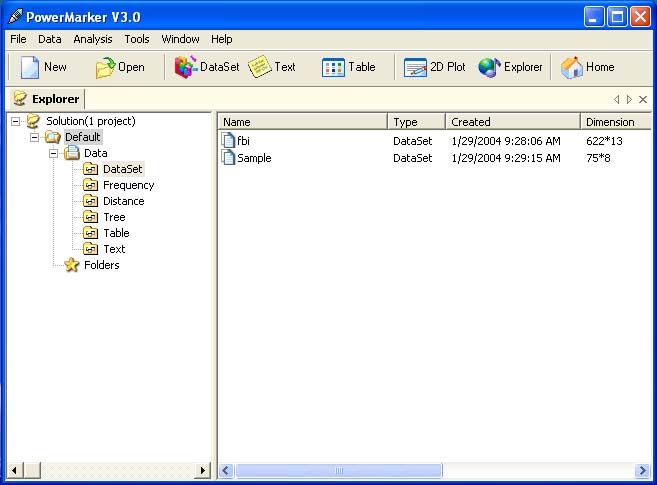The image size is (657, 485).
Task: Collapse the Default project node
Action: [x=34, y=137]
